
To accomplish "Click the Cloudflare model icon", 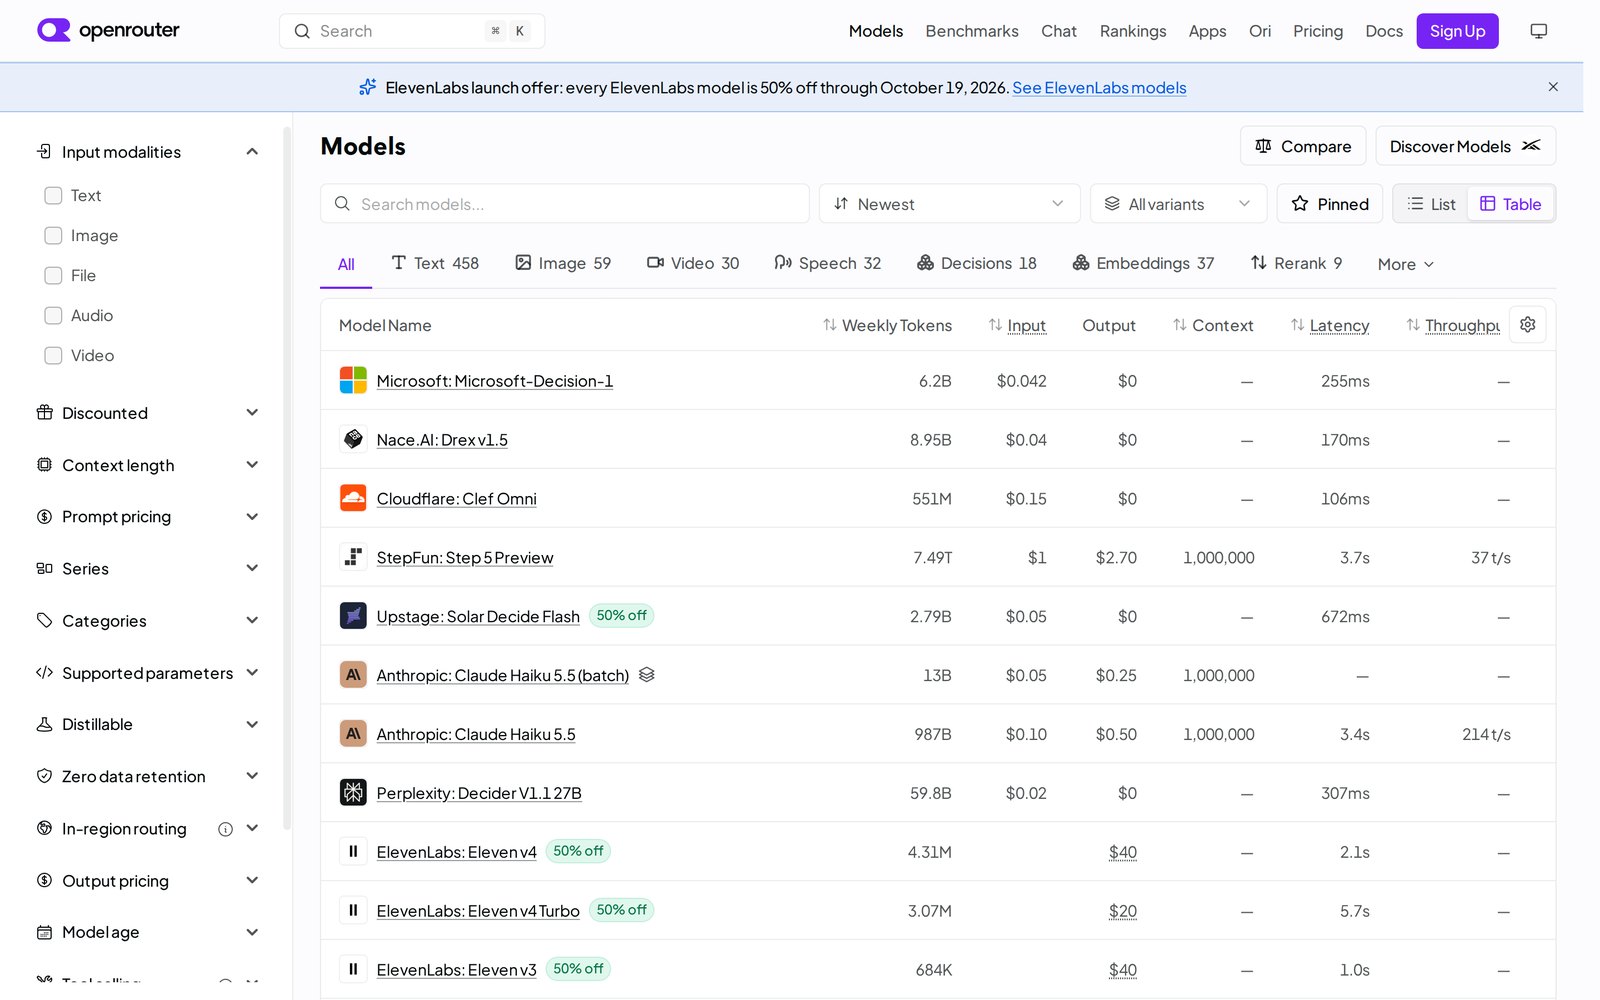I will 353,498.
